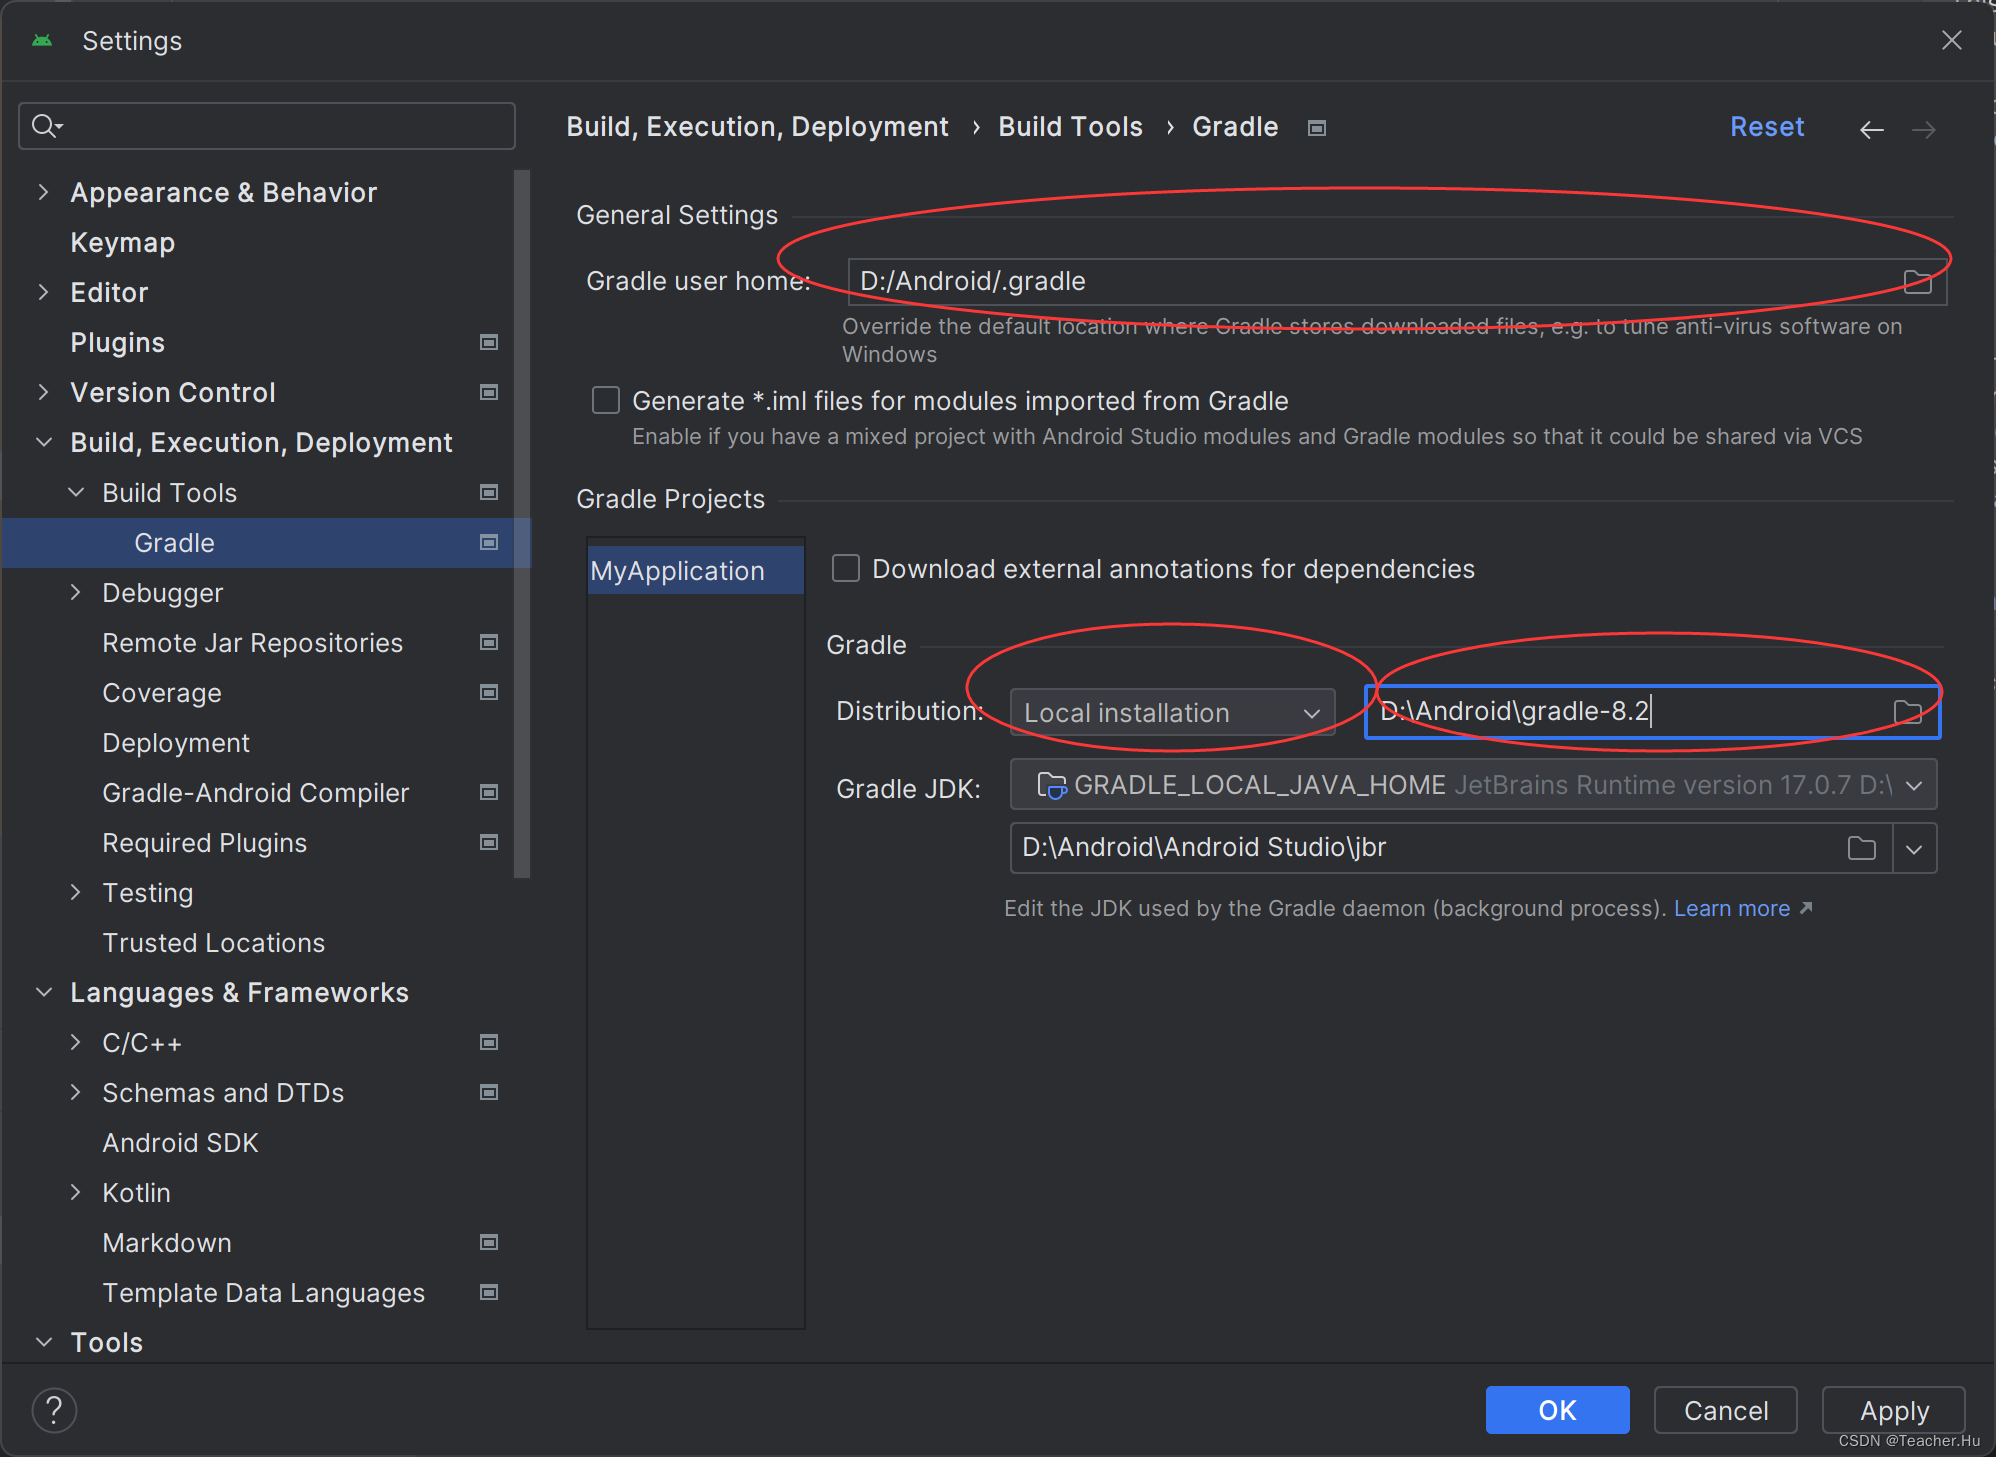Screen dimensions: 1996x1457
Task: Open Android SDK settings
Action: tap(180, 1143)
